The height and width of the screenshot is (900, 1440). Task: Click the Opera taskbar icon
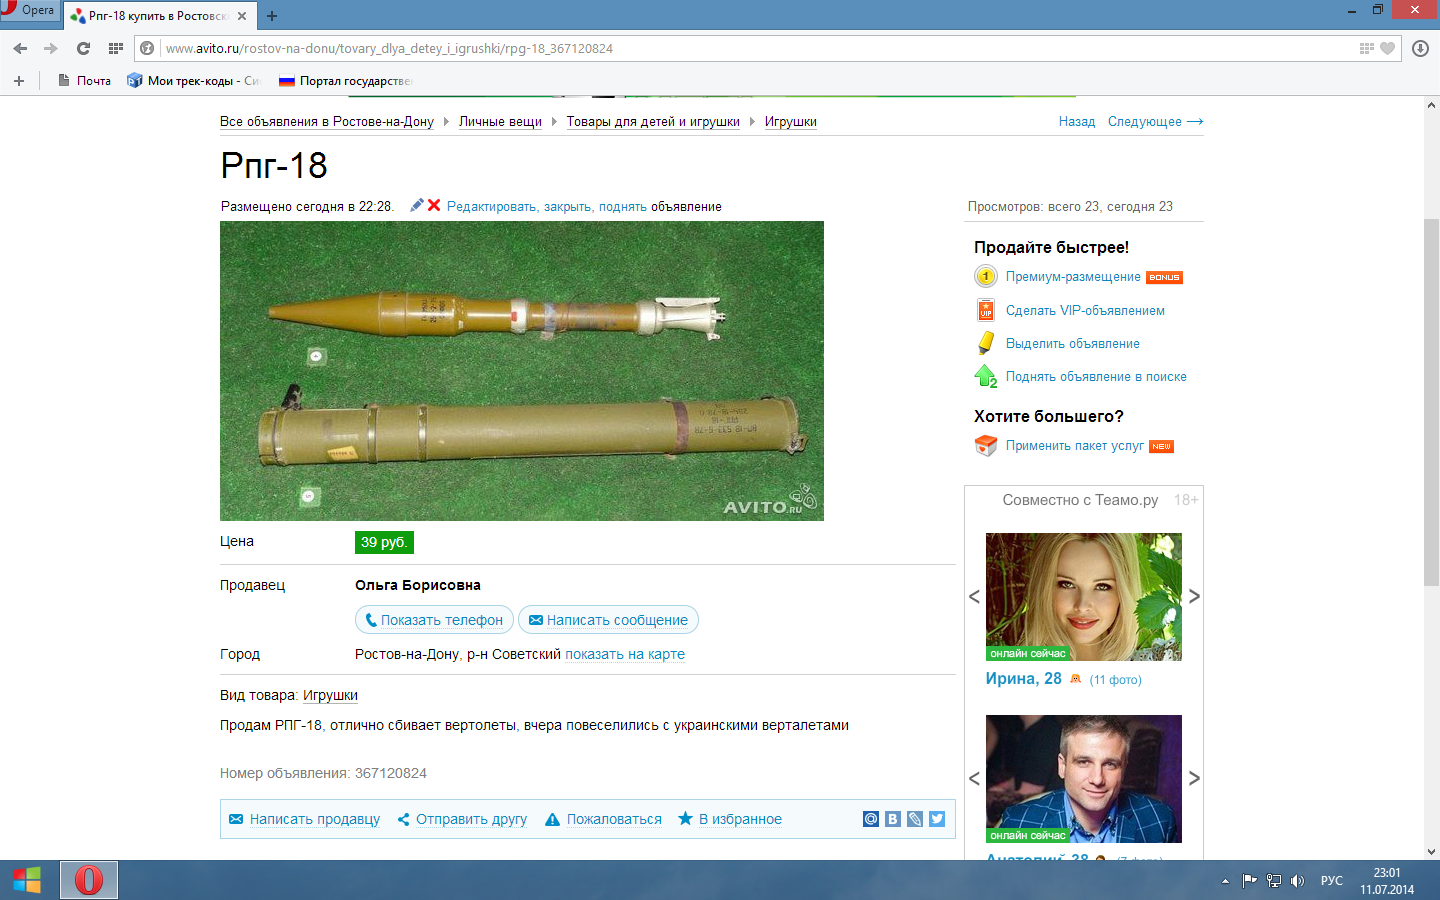pyautogui.click(x=89, y=880)
